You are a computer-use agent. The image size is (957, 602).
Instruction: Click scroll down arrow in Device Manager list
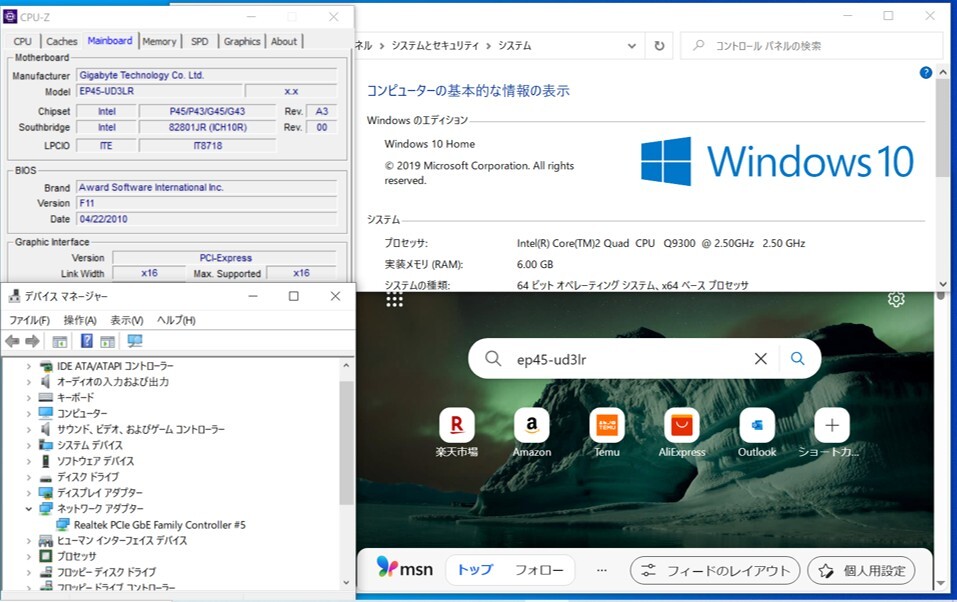coord(346,582)
